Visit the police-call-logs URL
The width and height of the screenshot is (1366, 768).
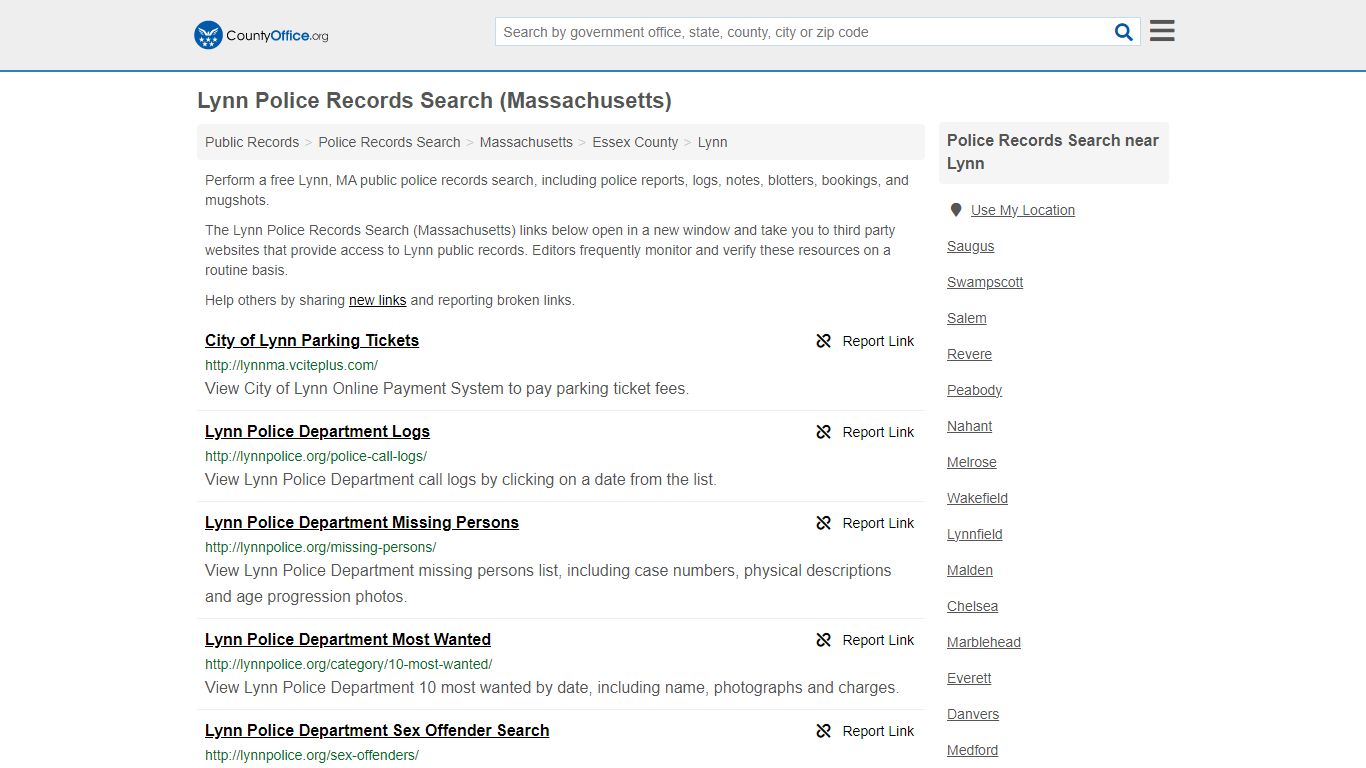pyautogui.click(x=316, y=456)
